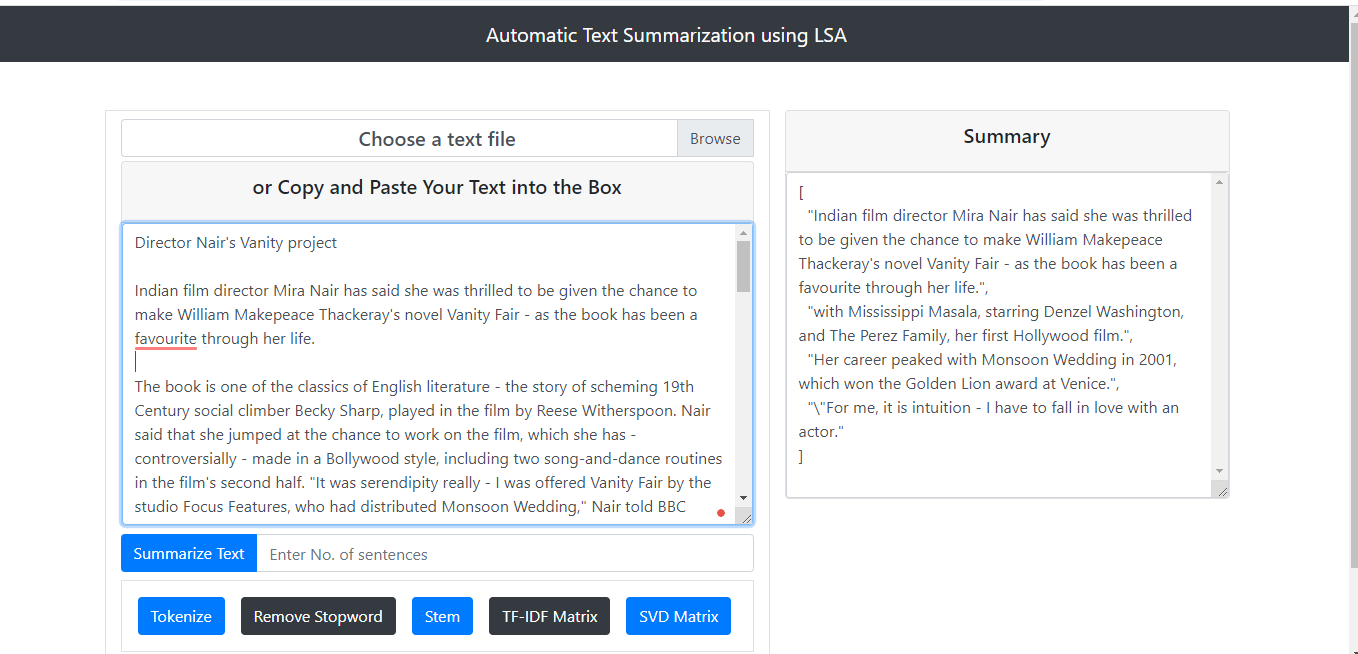This screenshot has height=654, width=1358.
Task: Click the Remove Stopword button
Action: pyautogui.click(x=318, y=617)
